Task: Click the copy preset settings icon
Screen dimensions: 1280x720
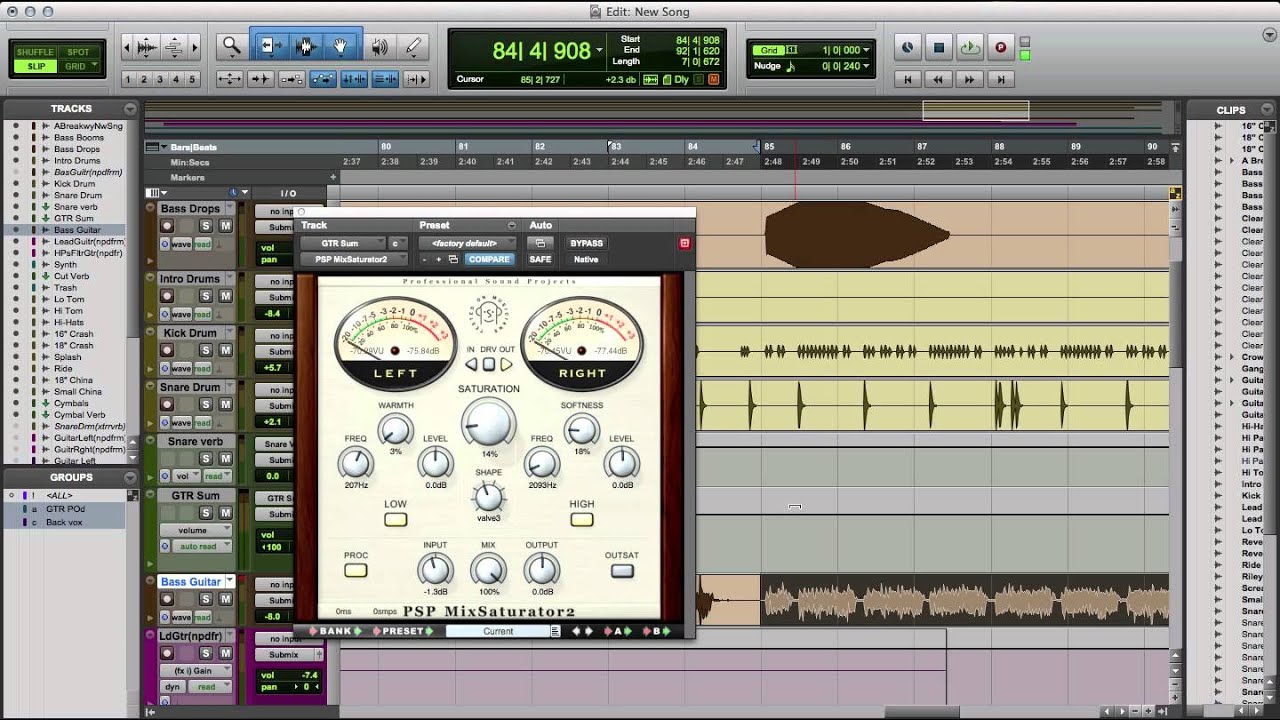Action: (453, 260)
